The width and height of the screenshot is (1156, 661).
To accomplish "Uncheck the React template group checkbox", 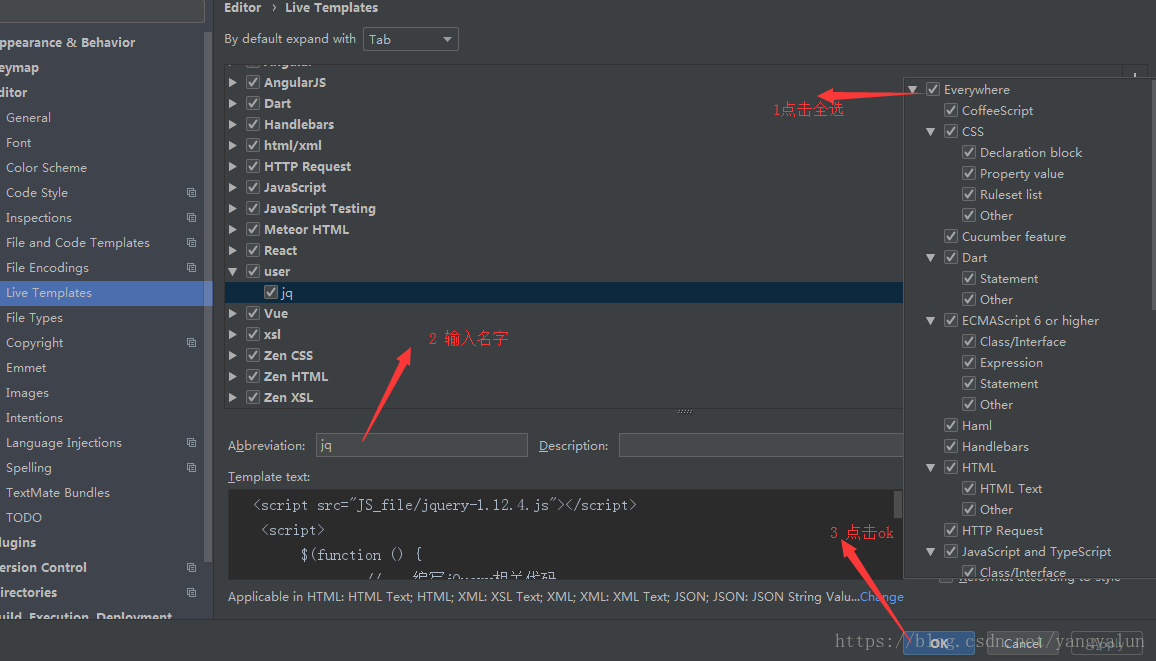I will pos(253,251).
